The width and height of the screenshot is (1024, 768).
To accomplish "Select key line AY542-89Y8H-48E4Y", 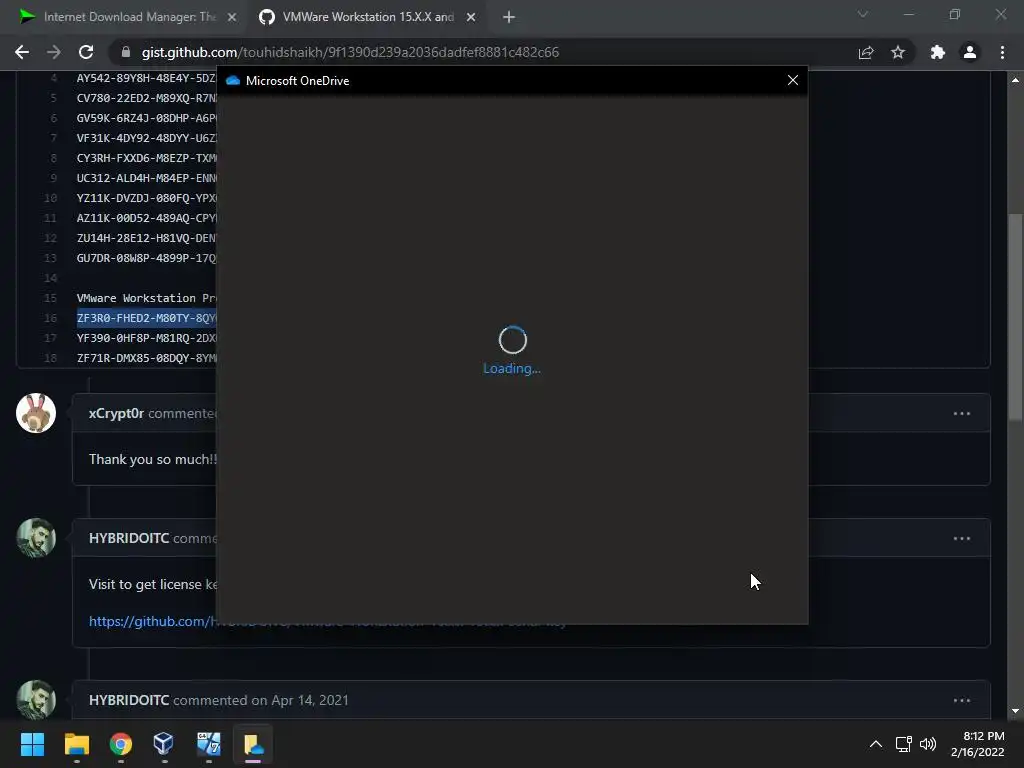I will [x=146, y=78].
